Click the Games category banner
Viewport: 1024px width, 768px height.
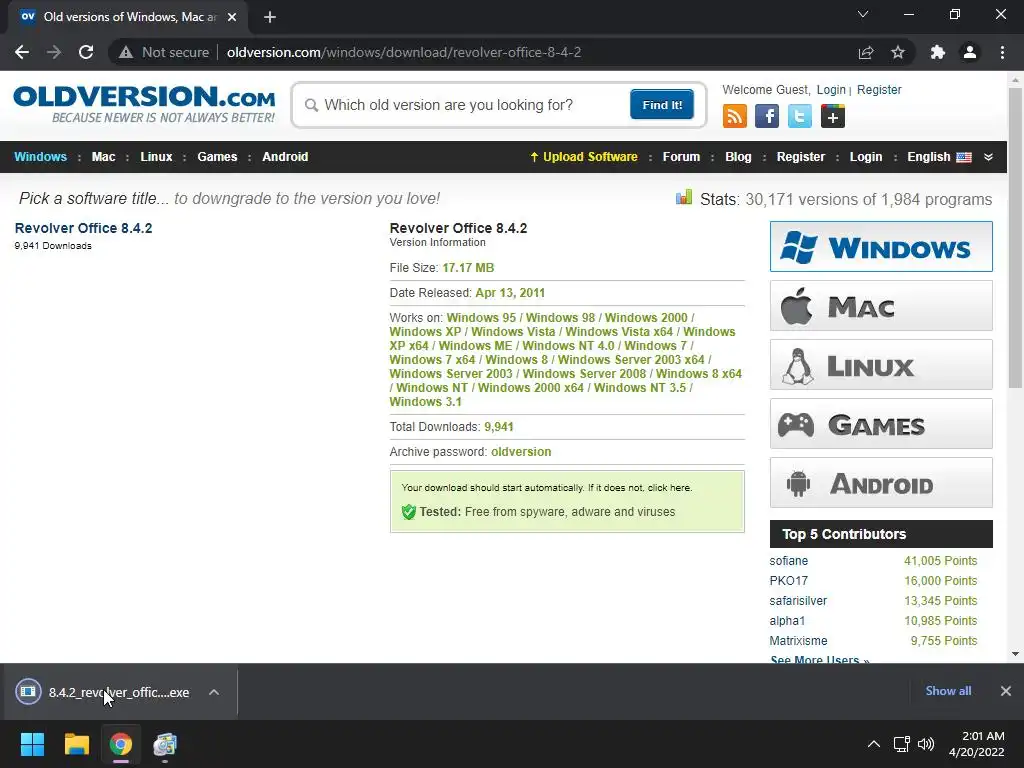[x=881, y=424]
